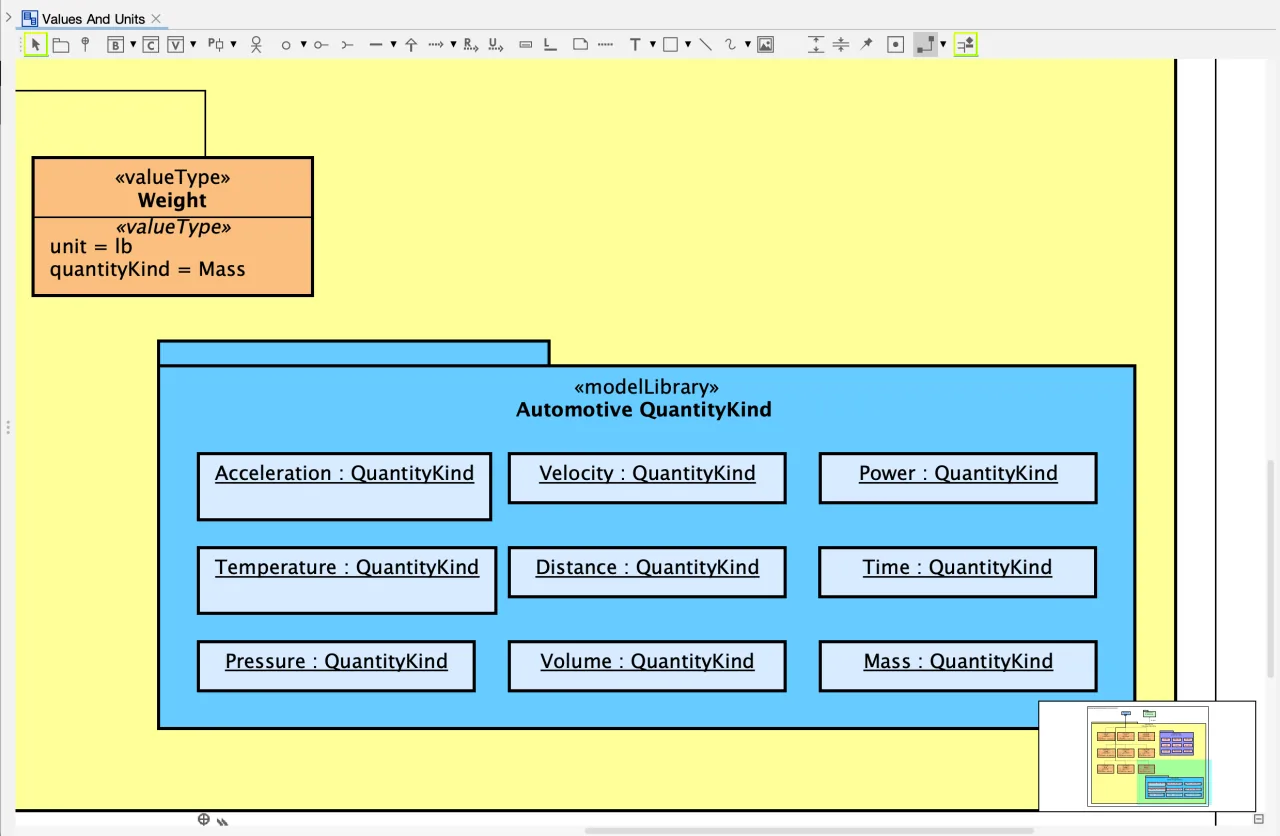Select the Power : QuantityKind instance
The height and width of the screenshot is (836, 1280).
point(958,478)
